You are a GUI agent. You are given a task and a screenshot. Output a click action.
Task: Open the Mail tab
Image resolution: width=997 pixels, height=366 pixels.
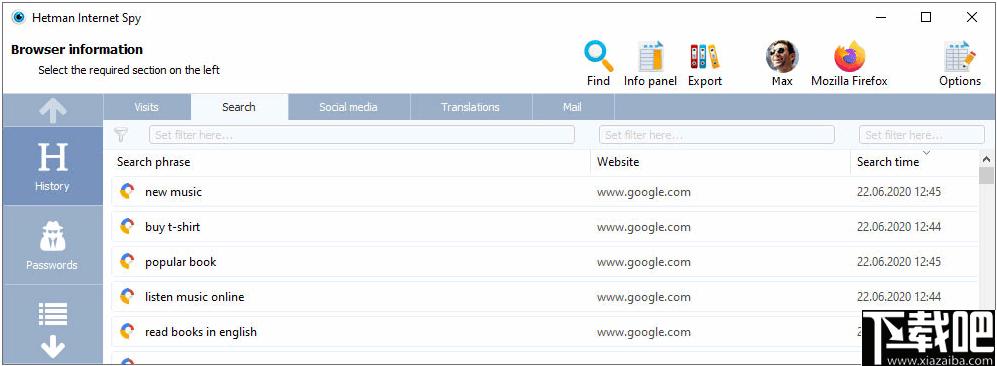pyautogui.click(x=572, y=107)
